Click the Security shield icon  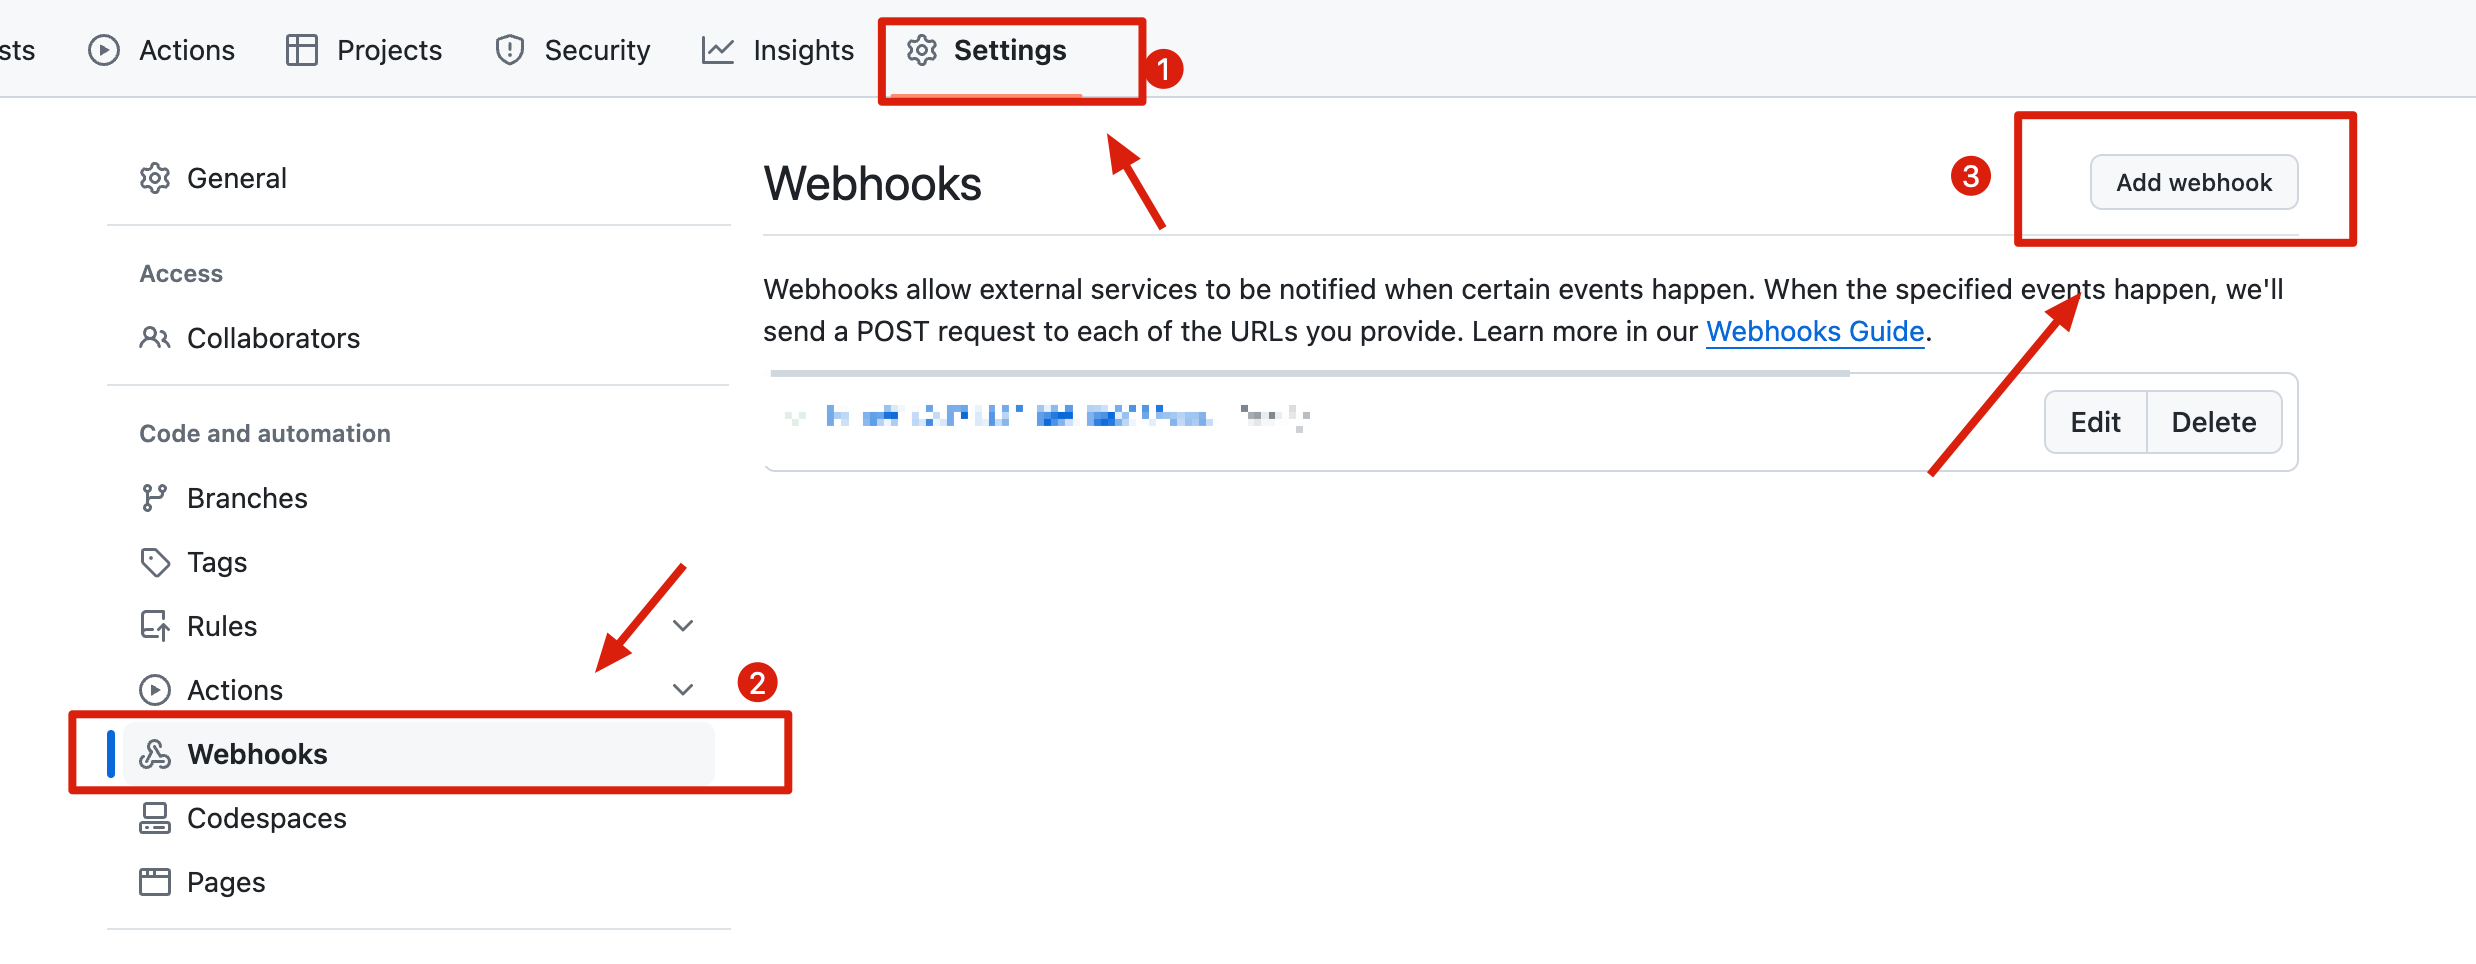[510, 50]
